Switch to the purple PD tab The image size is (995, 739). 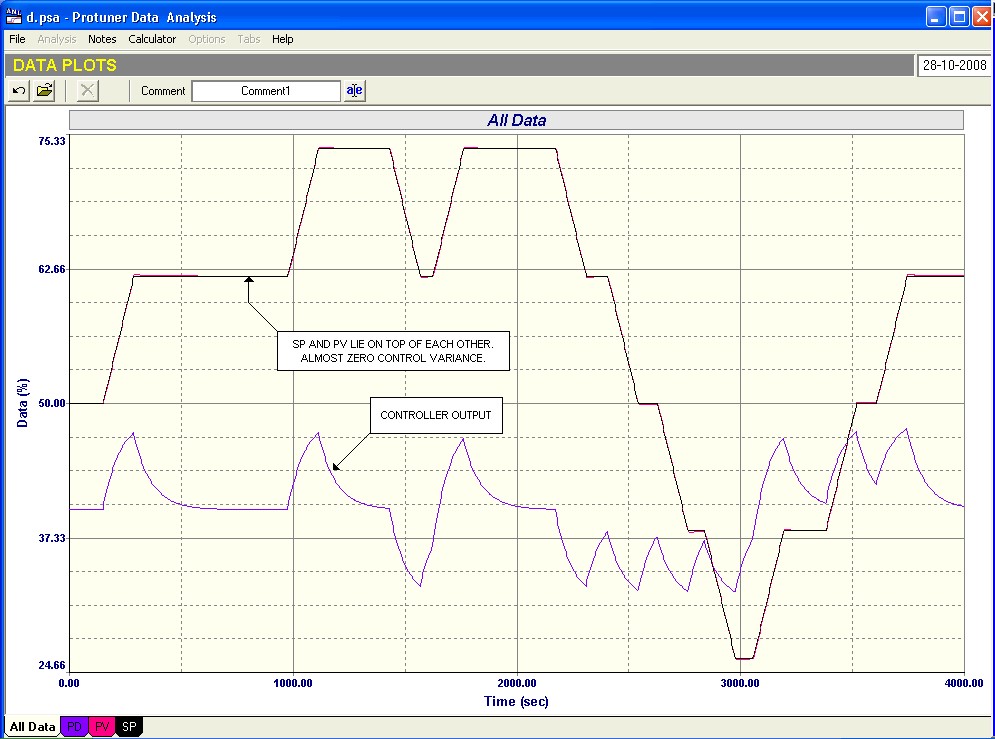coord(75,727)
